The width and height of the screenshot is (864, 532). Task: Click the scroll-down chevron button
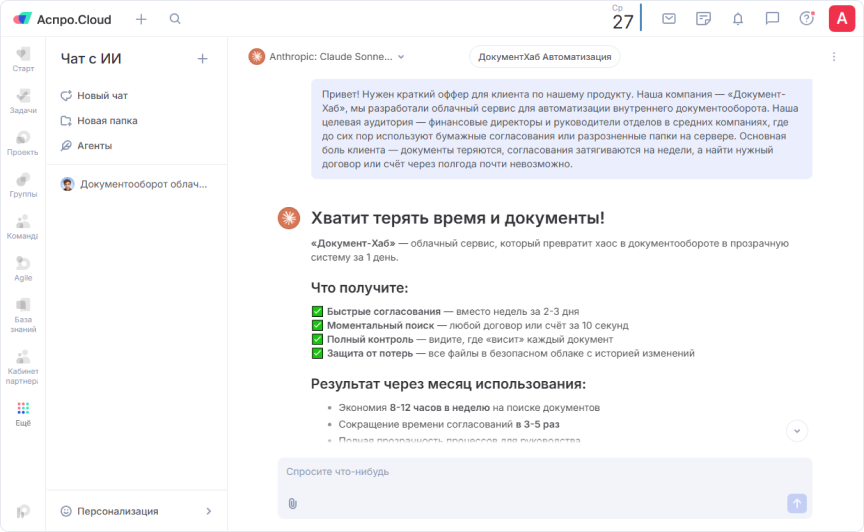pyautogui.click(x=797, y=431)
